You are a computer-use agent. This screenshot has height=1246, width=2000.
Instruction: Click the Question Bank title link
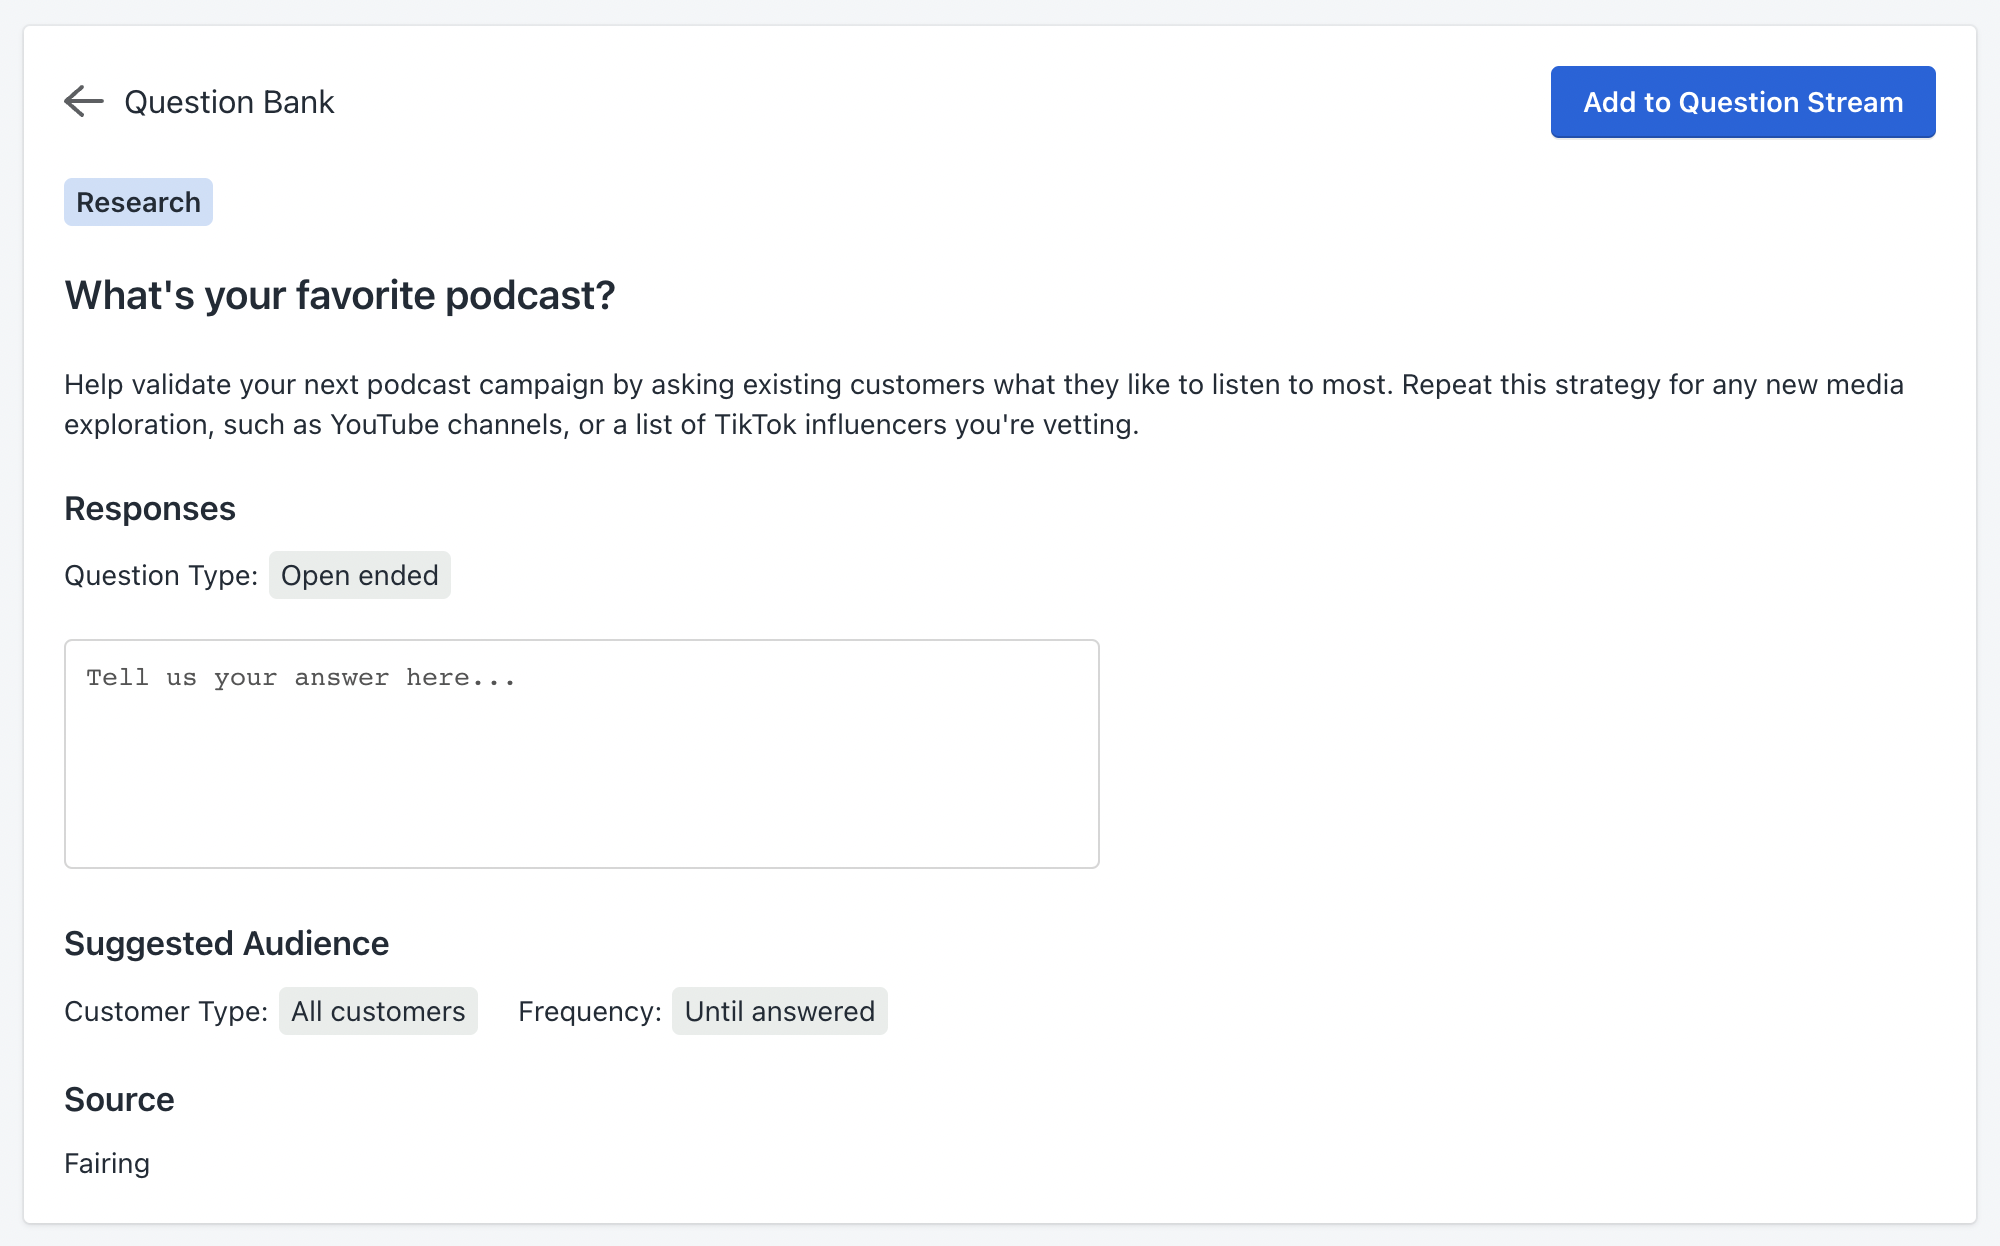click(x=229, y=102)
